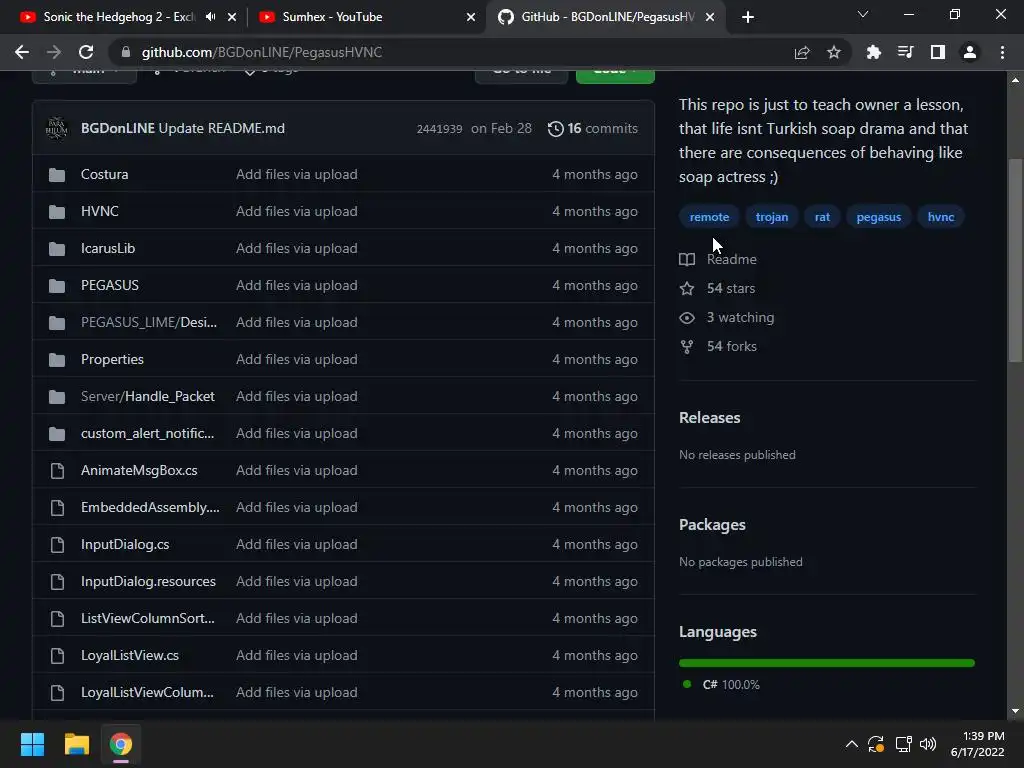Select the hvnc topic tag
The width and height of the screenshot is (1024, 768).
940,217
